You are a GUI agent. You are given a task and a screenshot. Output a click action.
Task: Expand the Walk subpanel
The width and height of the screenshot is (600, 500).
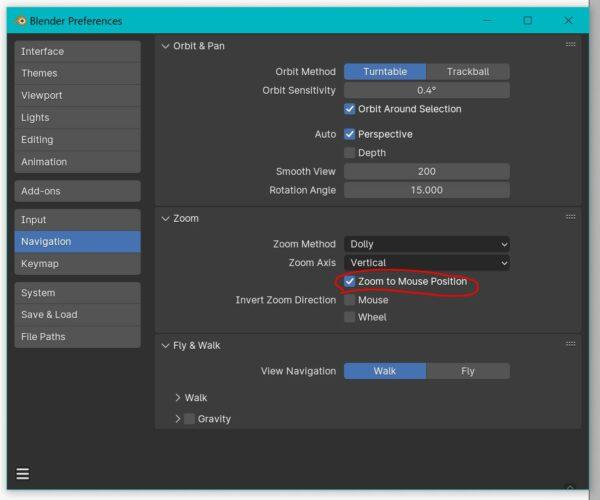tap(178, 398)
